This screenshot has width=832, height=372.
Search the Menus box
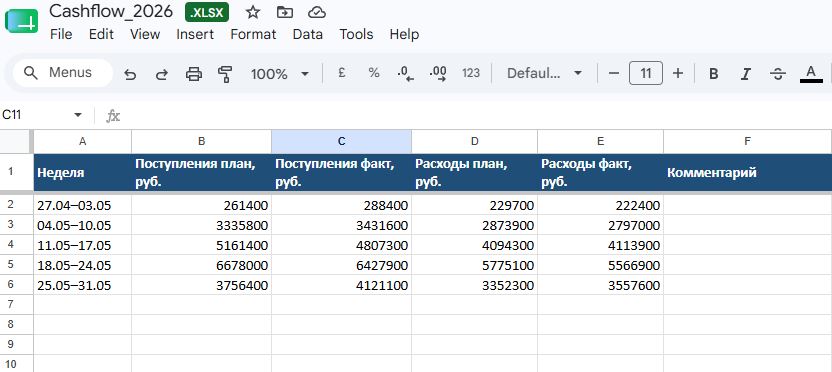[63, 73]
